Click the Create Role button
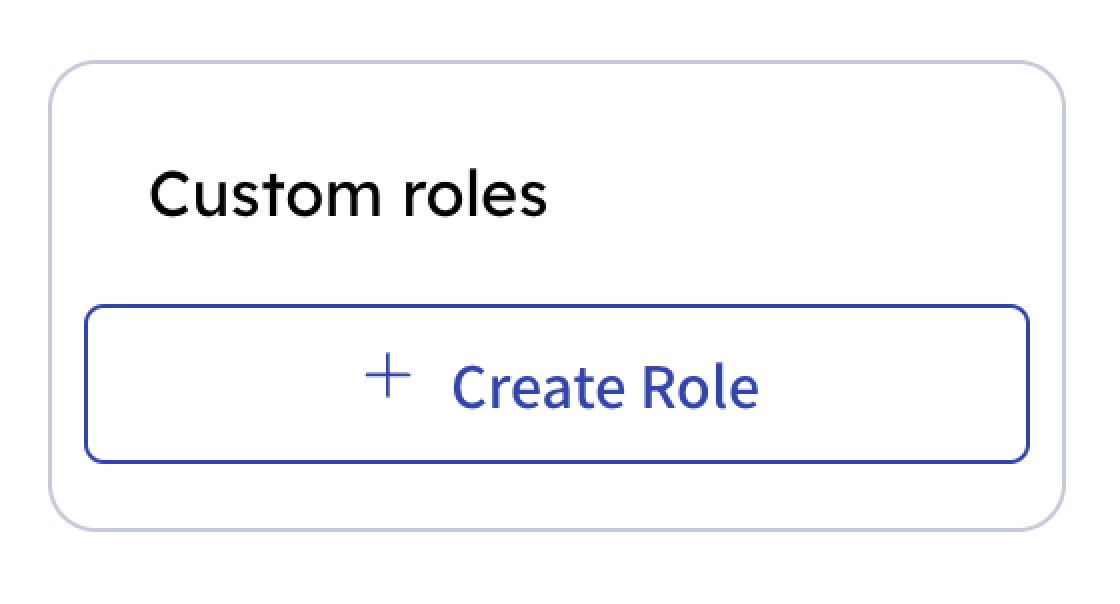 tap(556, 384)
